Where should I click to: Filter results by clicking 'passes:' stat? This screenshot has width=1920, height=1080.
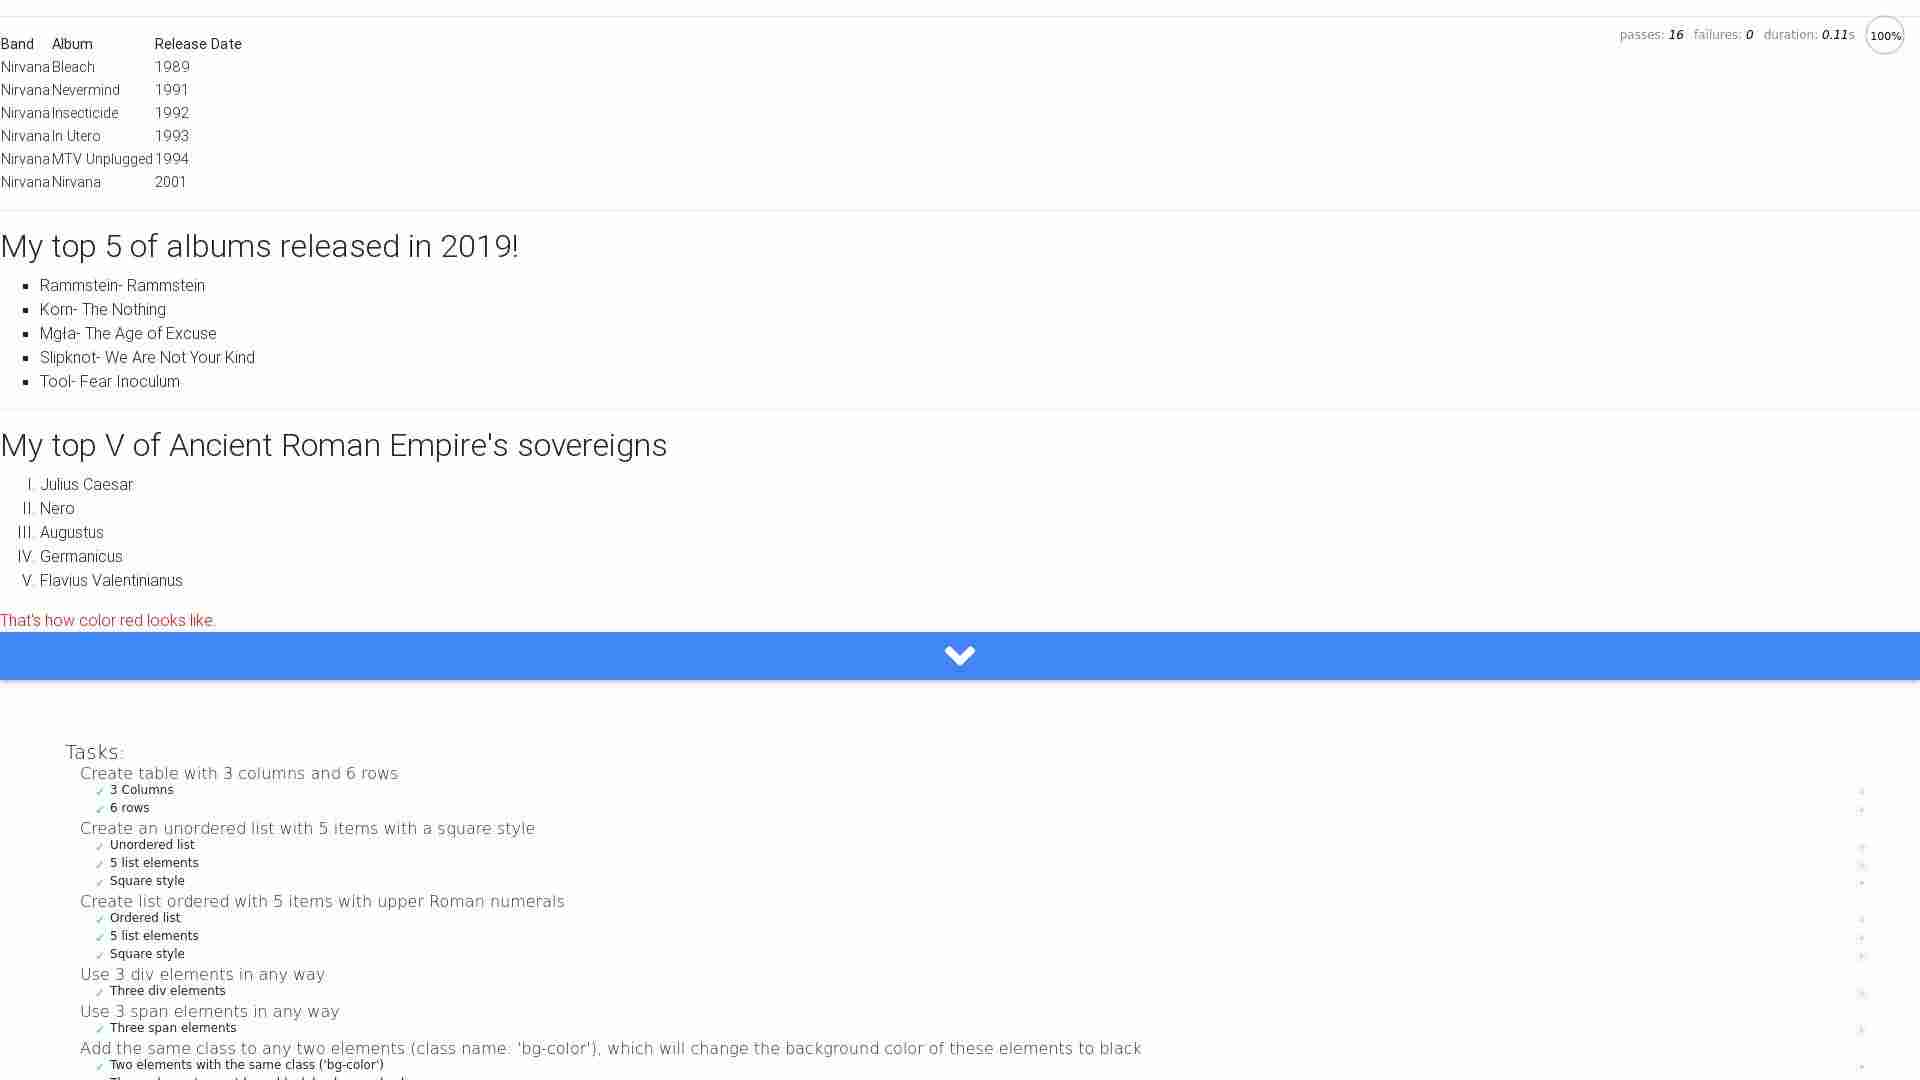[1641, 35]
